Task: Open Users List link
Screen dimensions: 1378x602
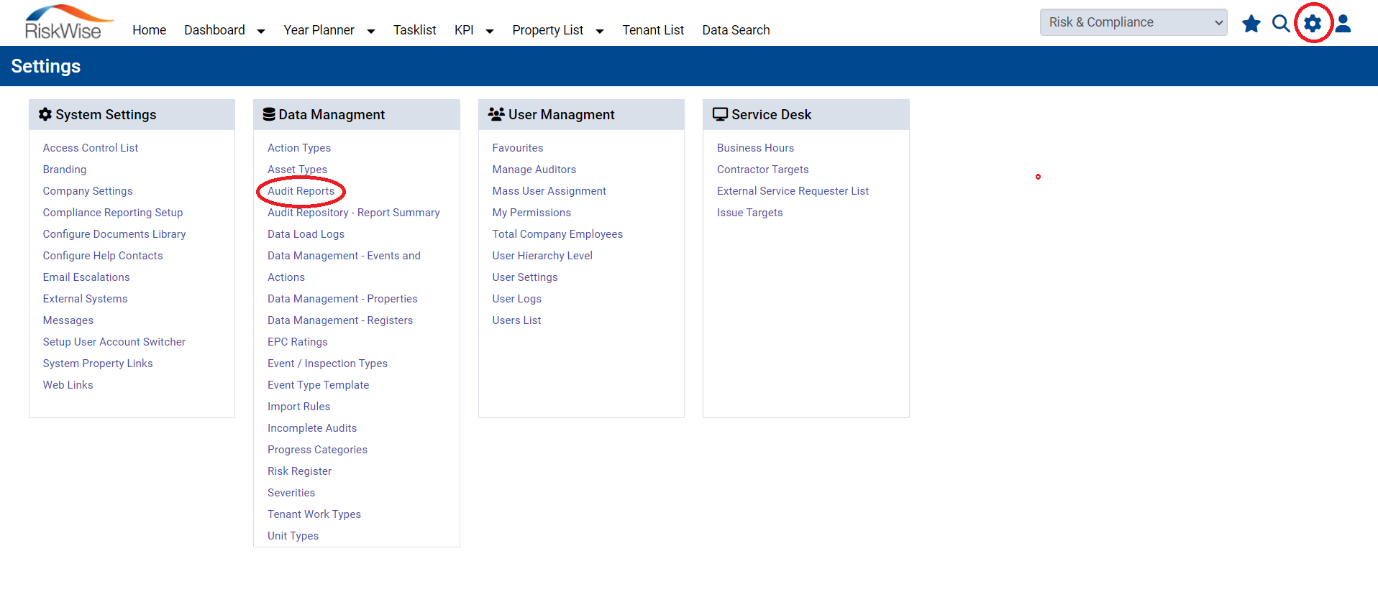Action: pos(517,321)
